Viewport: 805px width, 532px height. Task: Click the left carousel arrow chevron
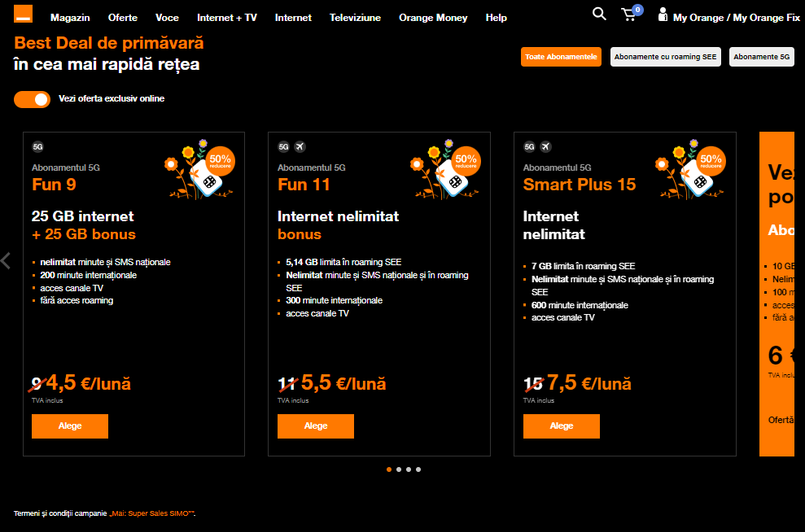pyautogui.click(x=6, y=261)
